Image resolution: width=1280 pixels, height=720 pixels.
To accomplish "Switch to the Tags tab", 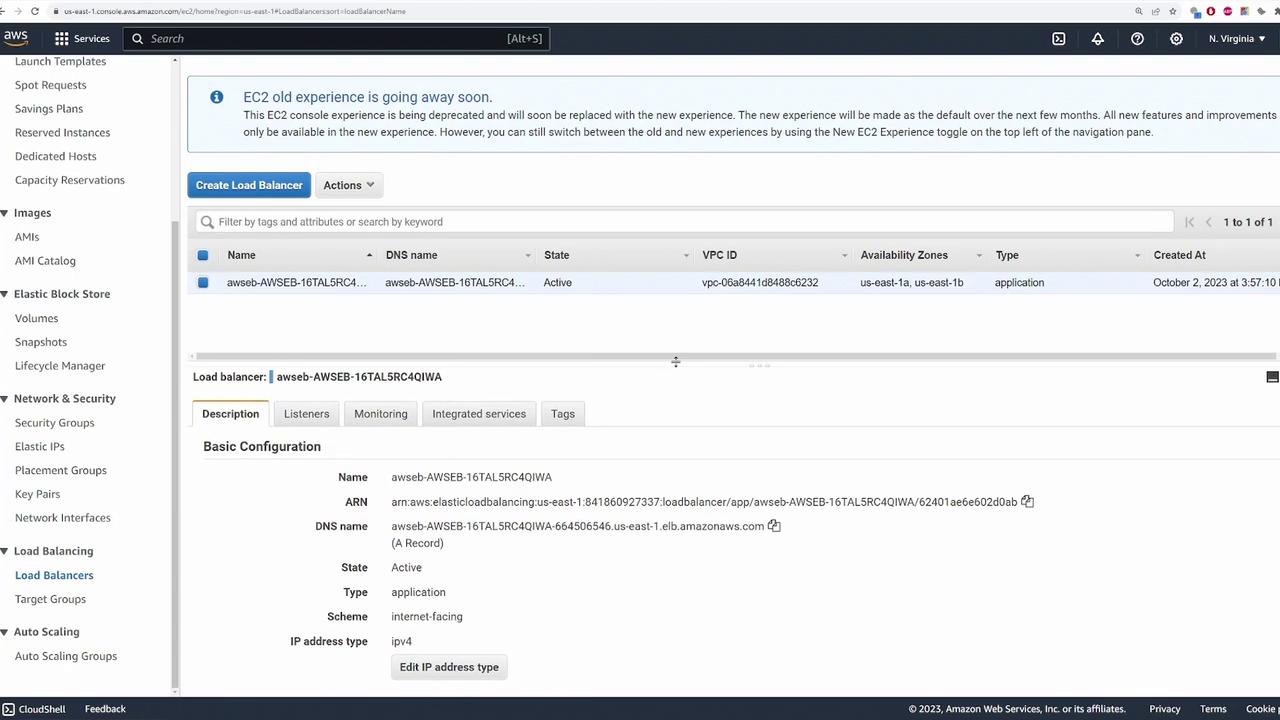I will coord(563,414).
